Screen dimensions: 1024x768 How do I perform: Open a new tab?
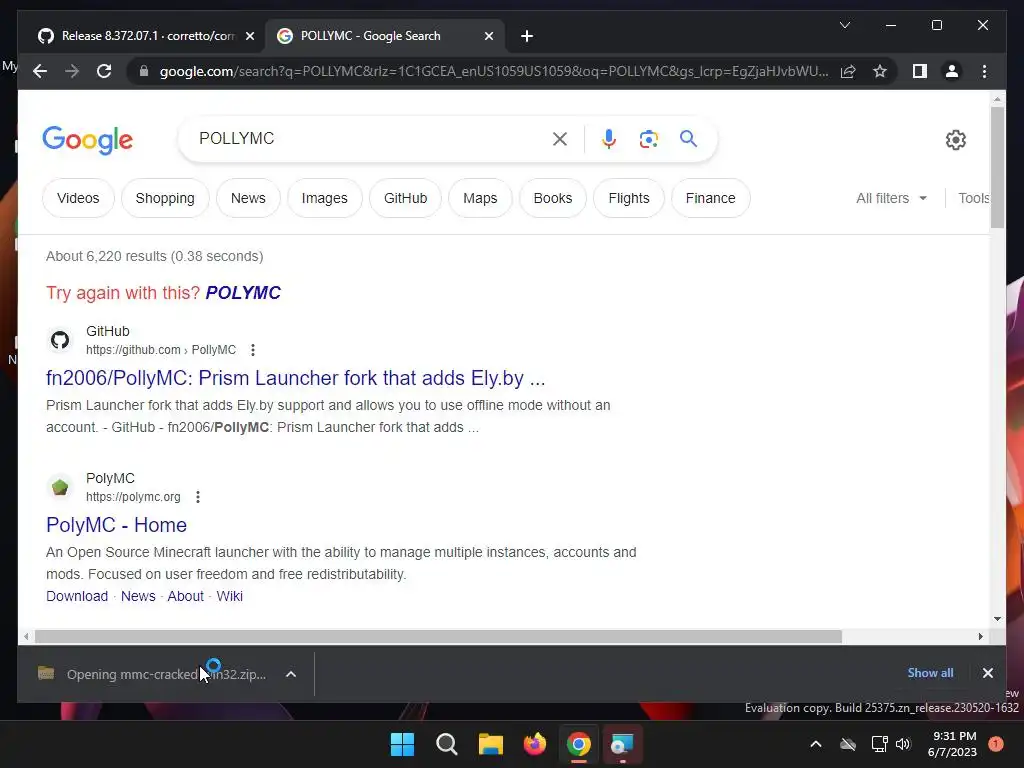click(x=527, y=36)
